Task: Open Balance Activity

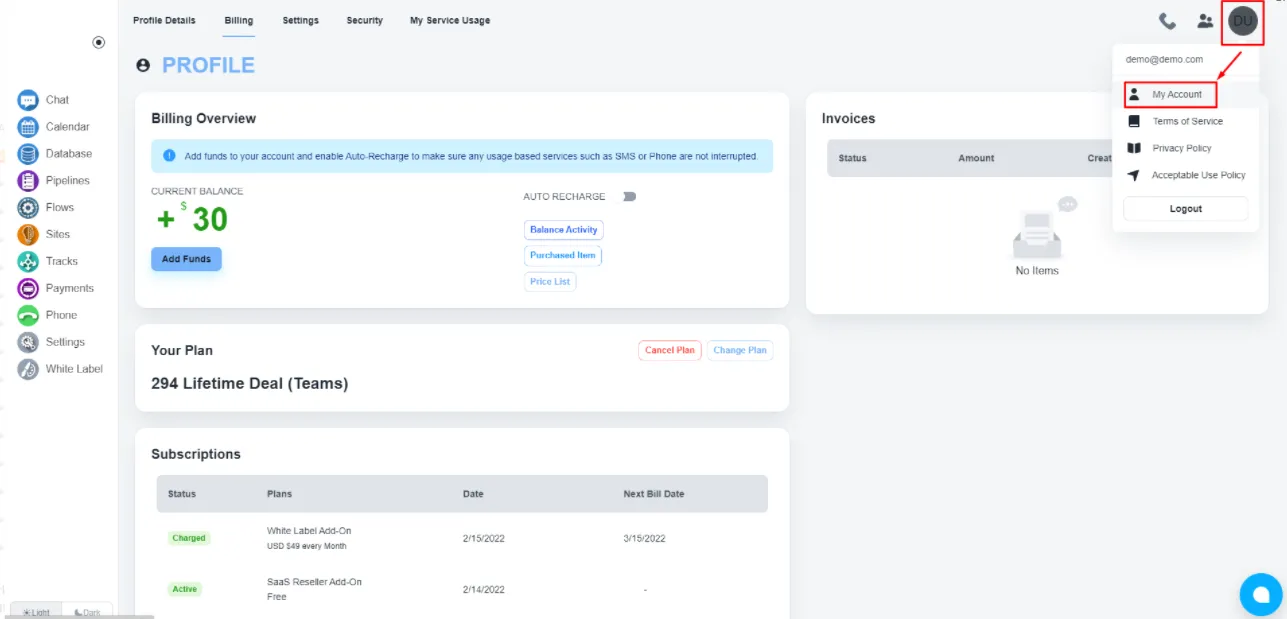Action: pyautogui.click(x=563, y=230)
